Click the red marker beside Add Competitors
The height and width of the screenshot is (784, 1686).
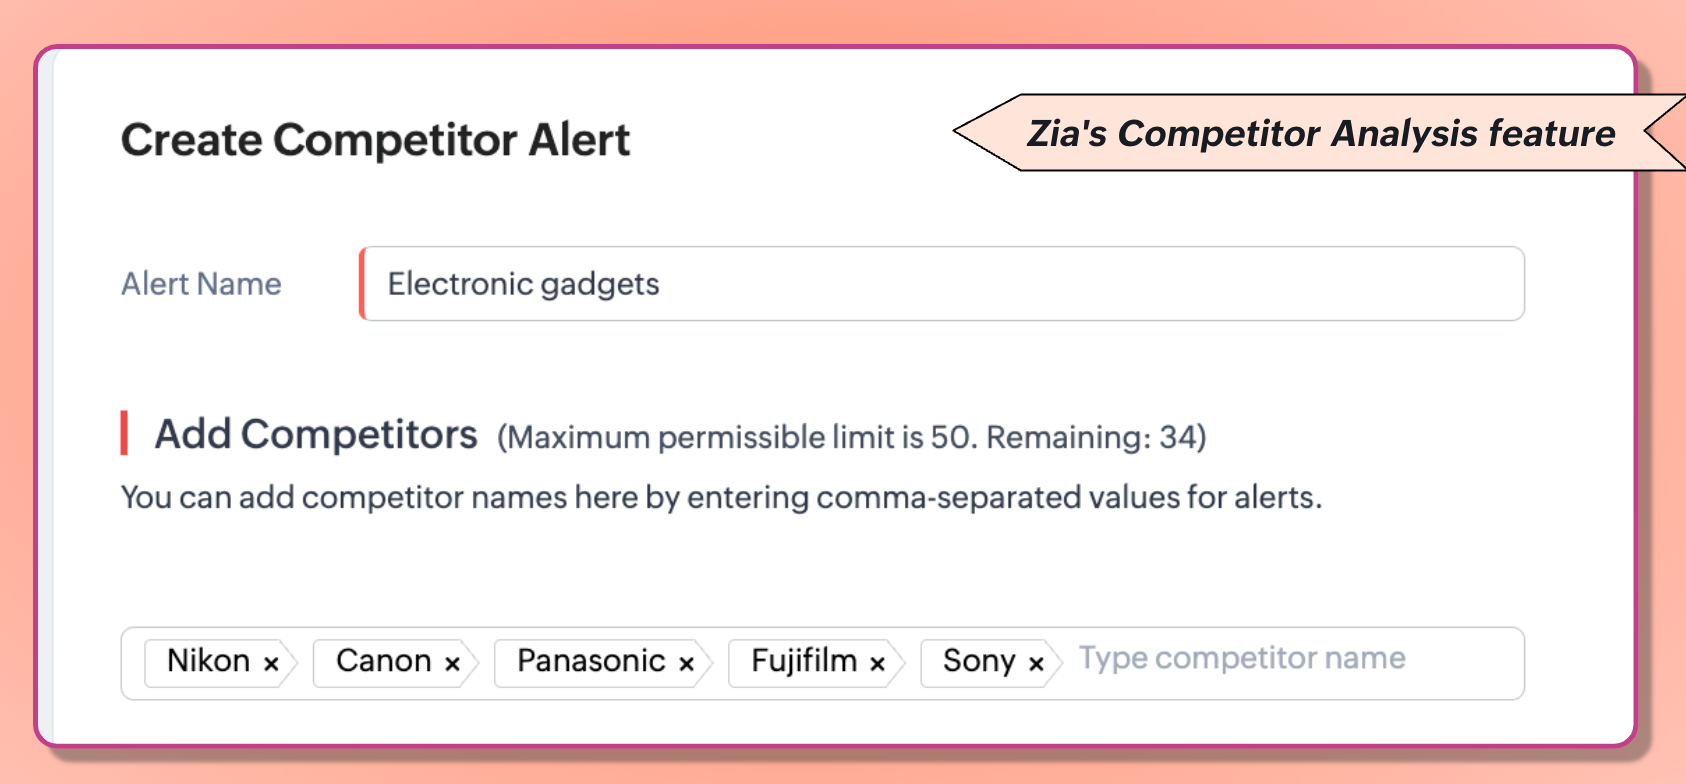124,433
